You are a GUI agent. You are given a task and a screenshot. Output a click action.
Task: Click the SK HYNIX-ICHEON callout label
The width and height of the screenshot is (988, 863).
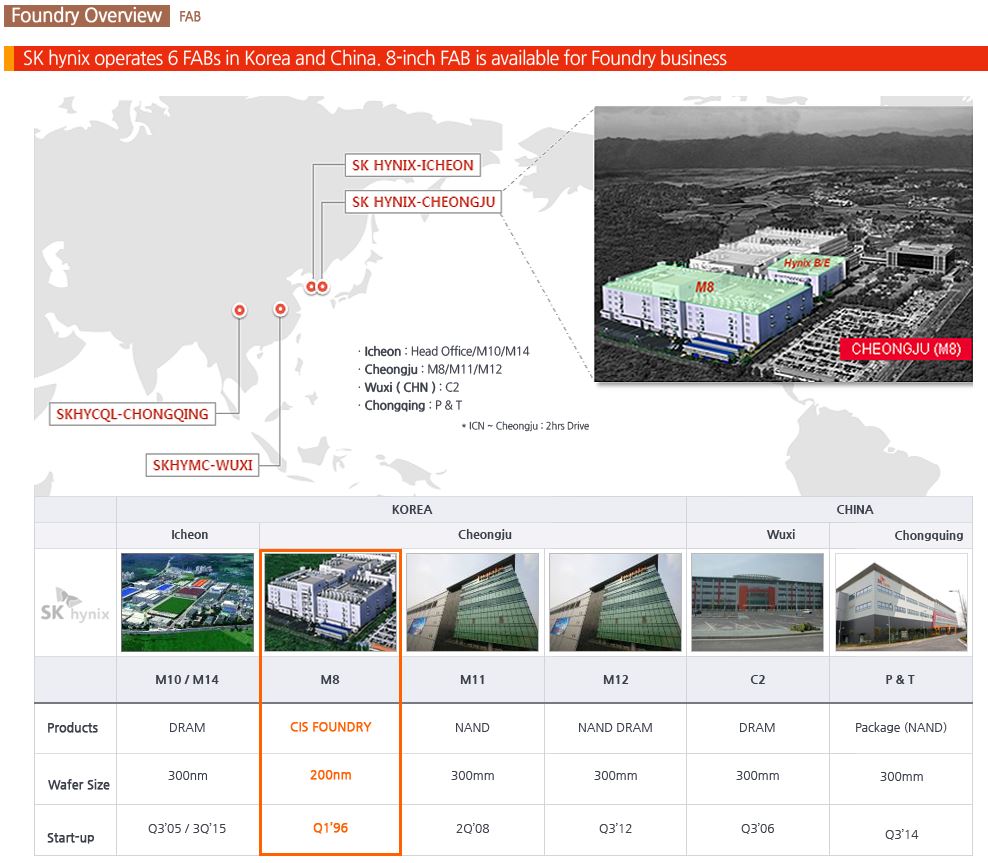pos(412,164)
